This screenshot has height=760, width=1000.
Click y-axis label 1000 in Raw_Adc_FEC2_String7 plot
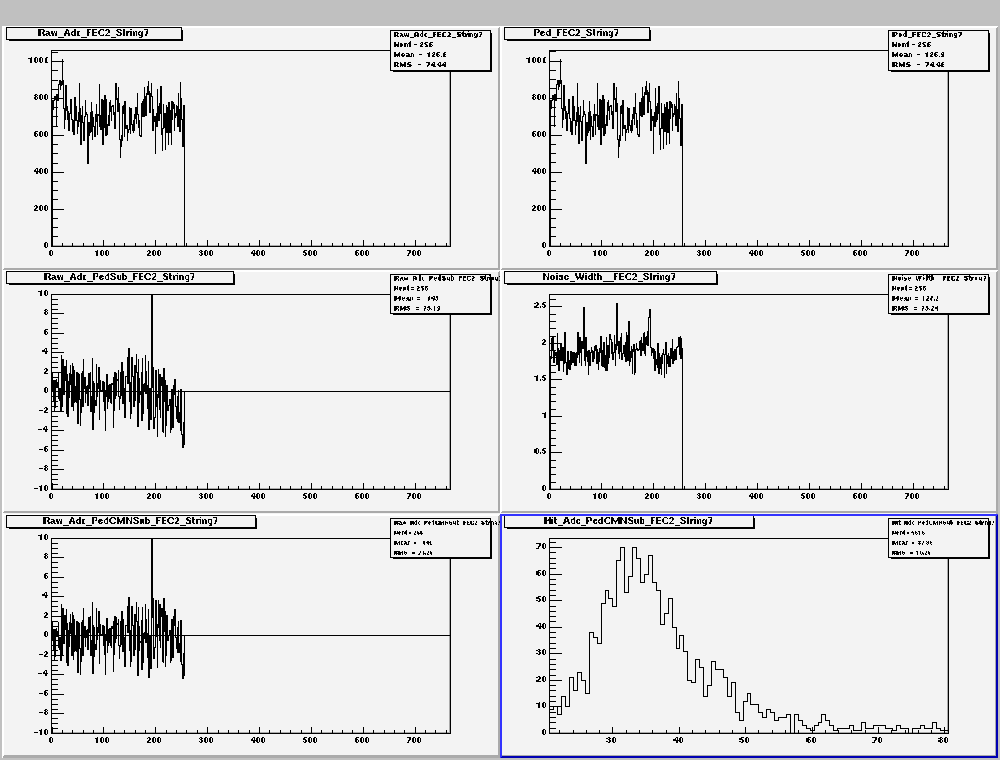tap(38, 61)
